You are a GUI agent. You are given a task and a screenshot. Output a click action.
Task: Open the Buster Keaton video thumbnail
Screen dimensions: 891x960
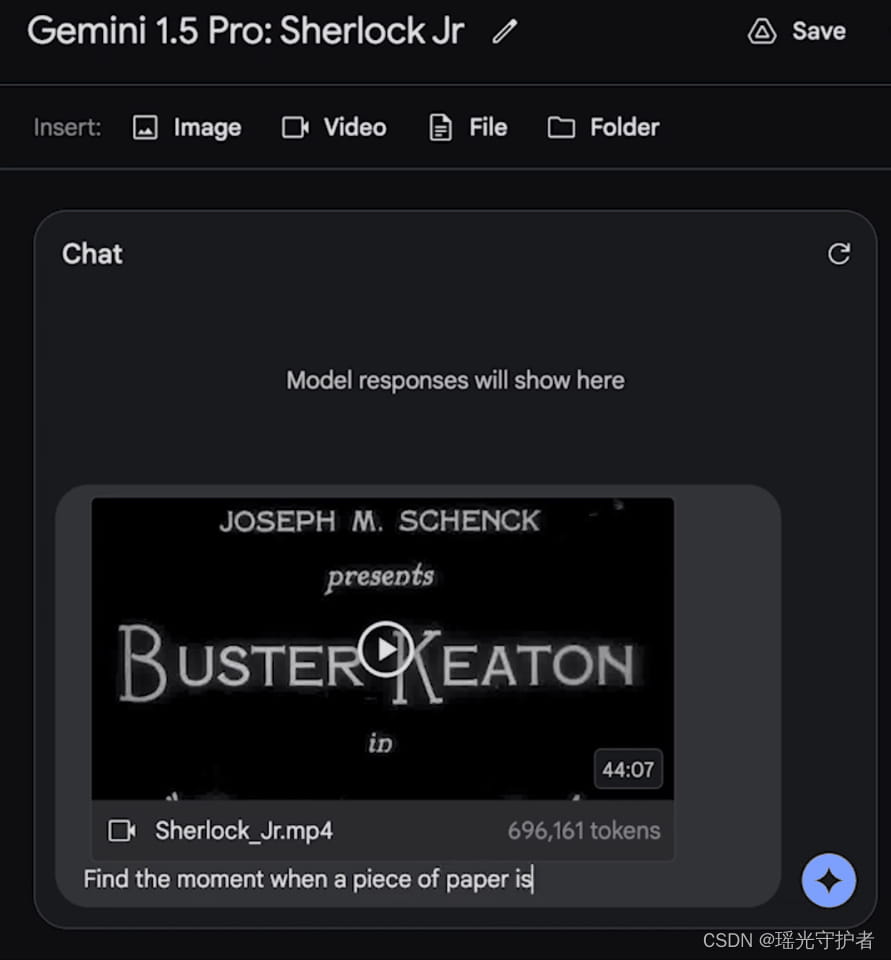pyautogui.click(x=382, y=648)
